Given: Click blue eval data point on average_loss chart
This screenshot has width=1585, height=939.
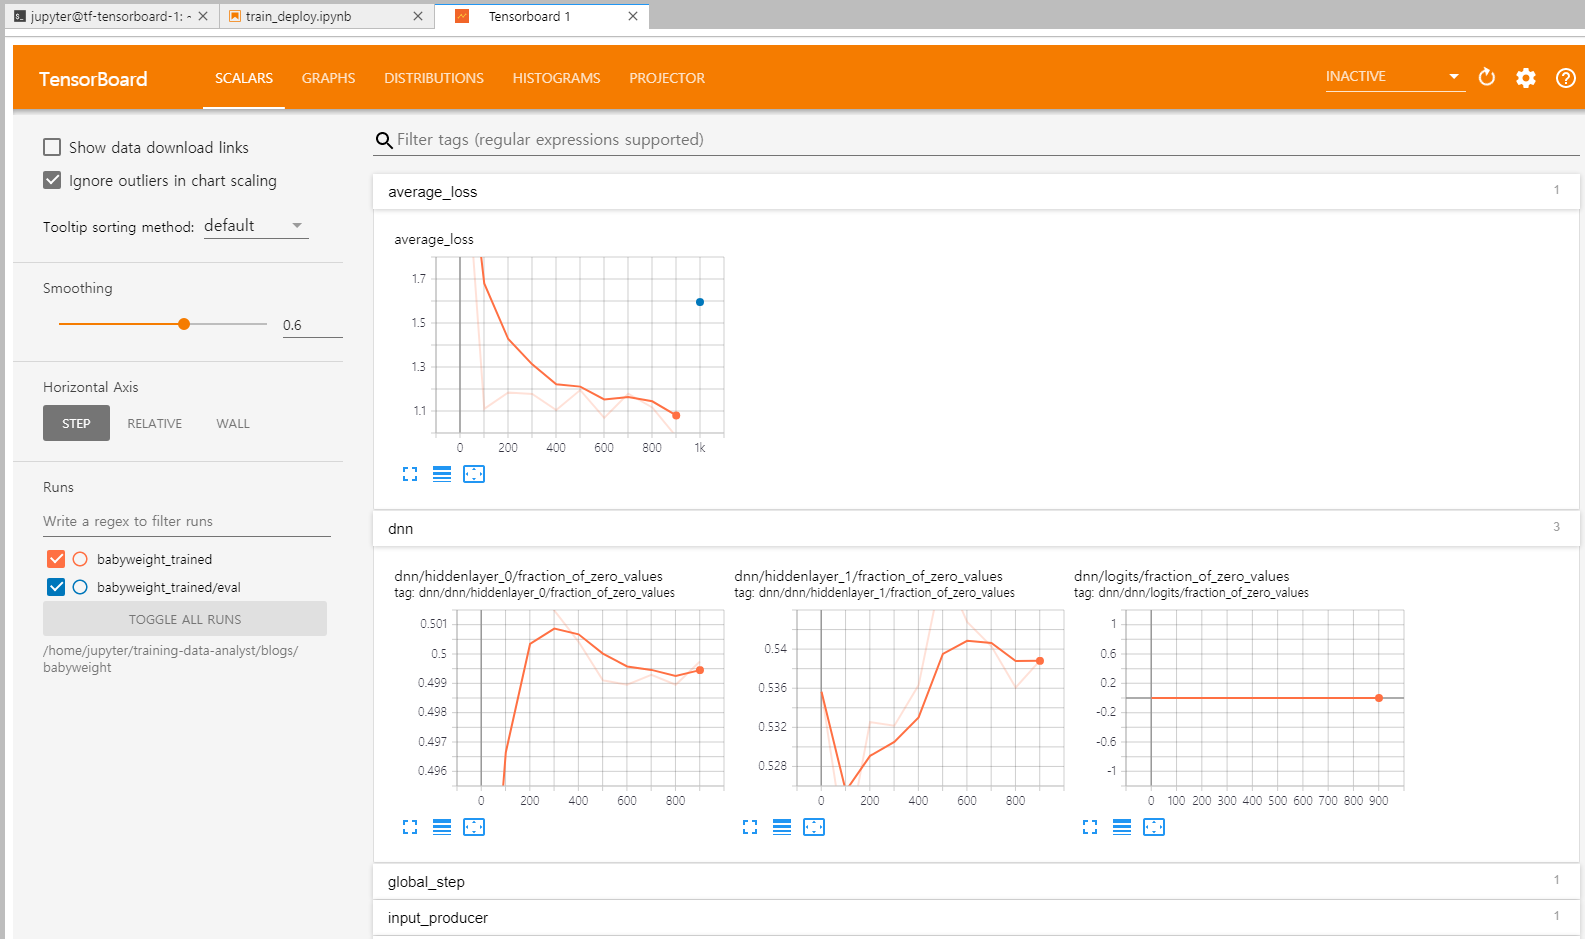Looking at the screenshot, I should point(700,302).
